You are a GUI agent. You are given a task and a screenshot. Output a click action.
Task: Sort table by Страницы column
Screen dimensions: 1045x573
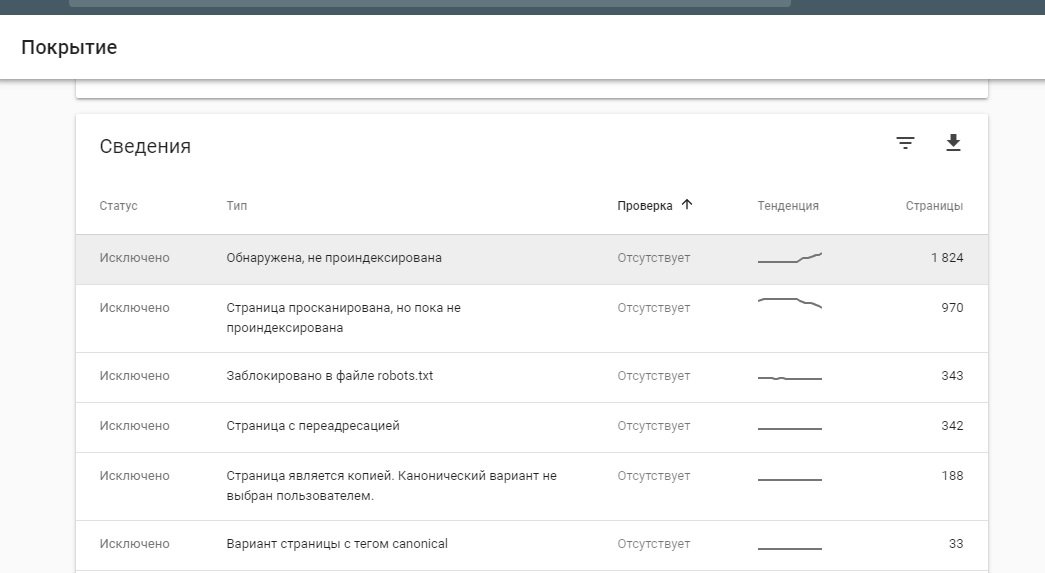934,206
